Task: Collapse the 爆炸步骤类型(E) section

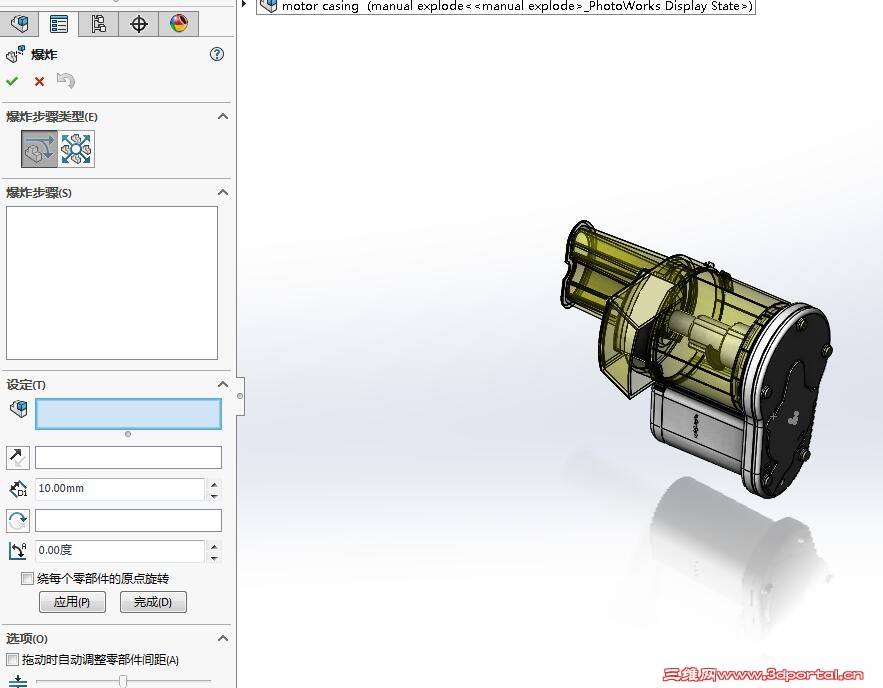Action: click(223, 117)
